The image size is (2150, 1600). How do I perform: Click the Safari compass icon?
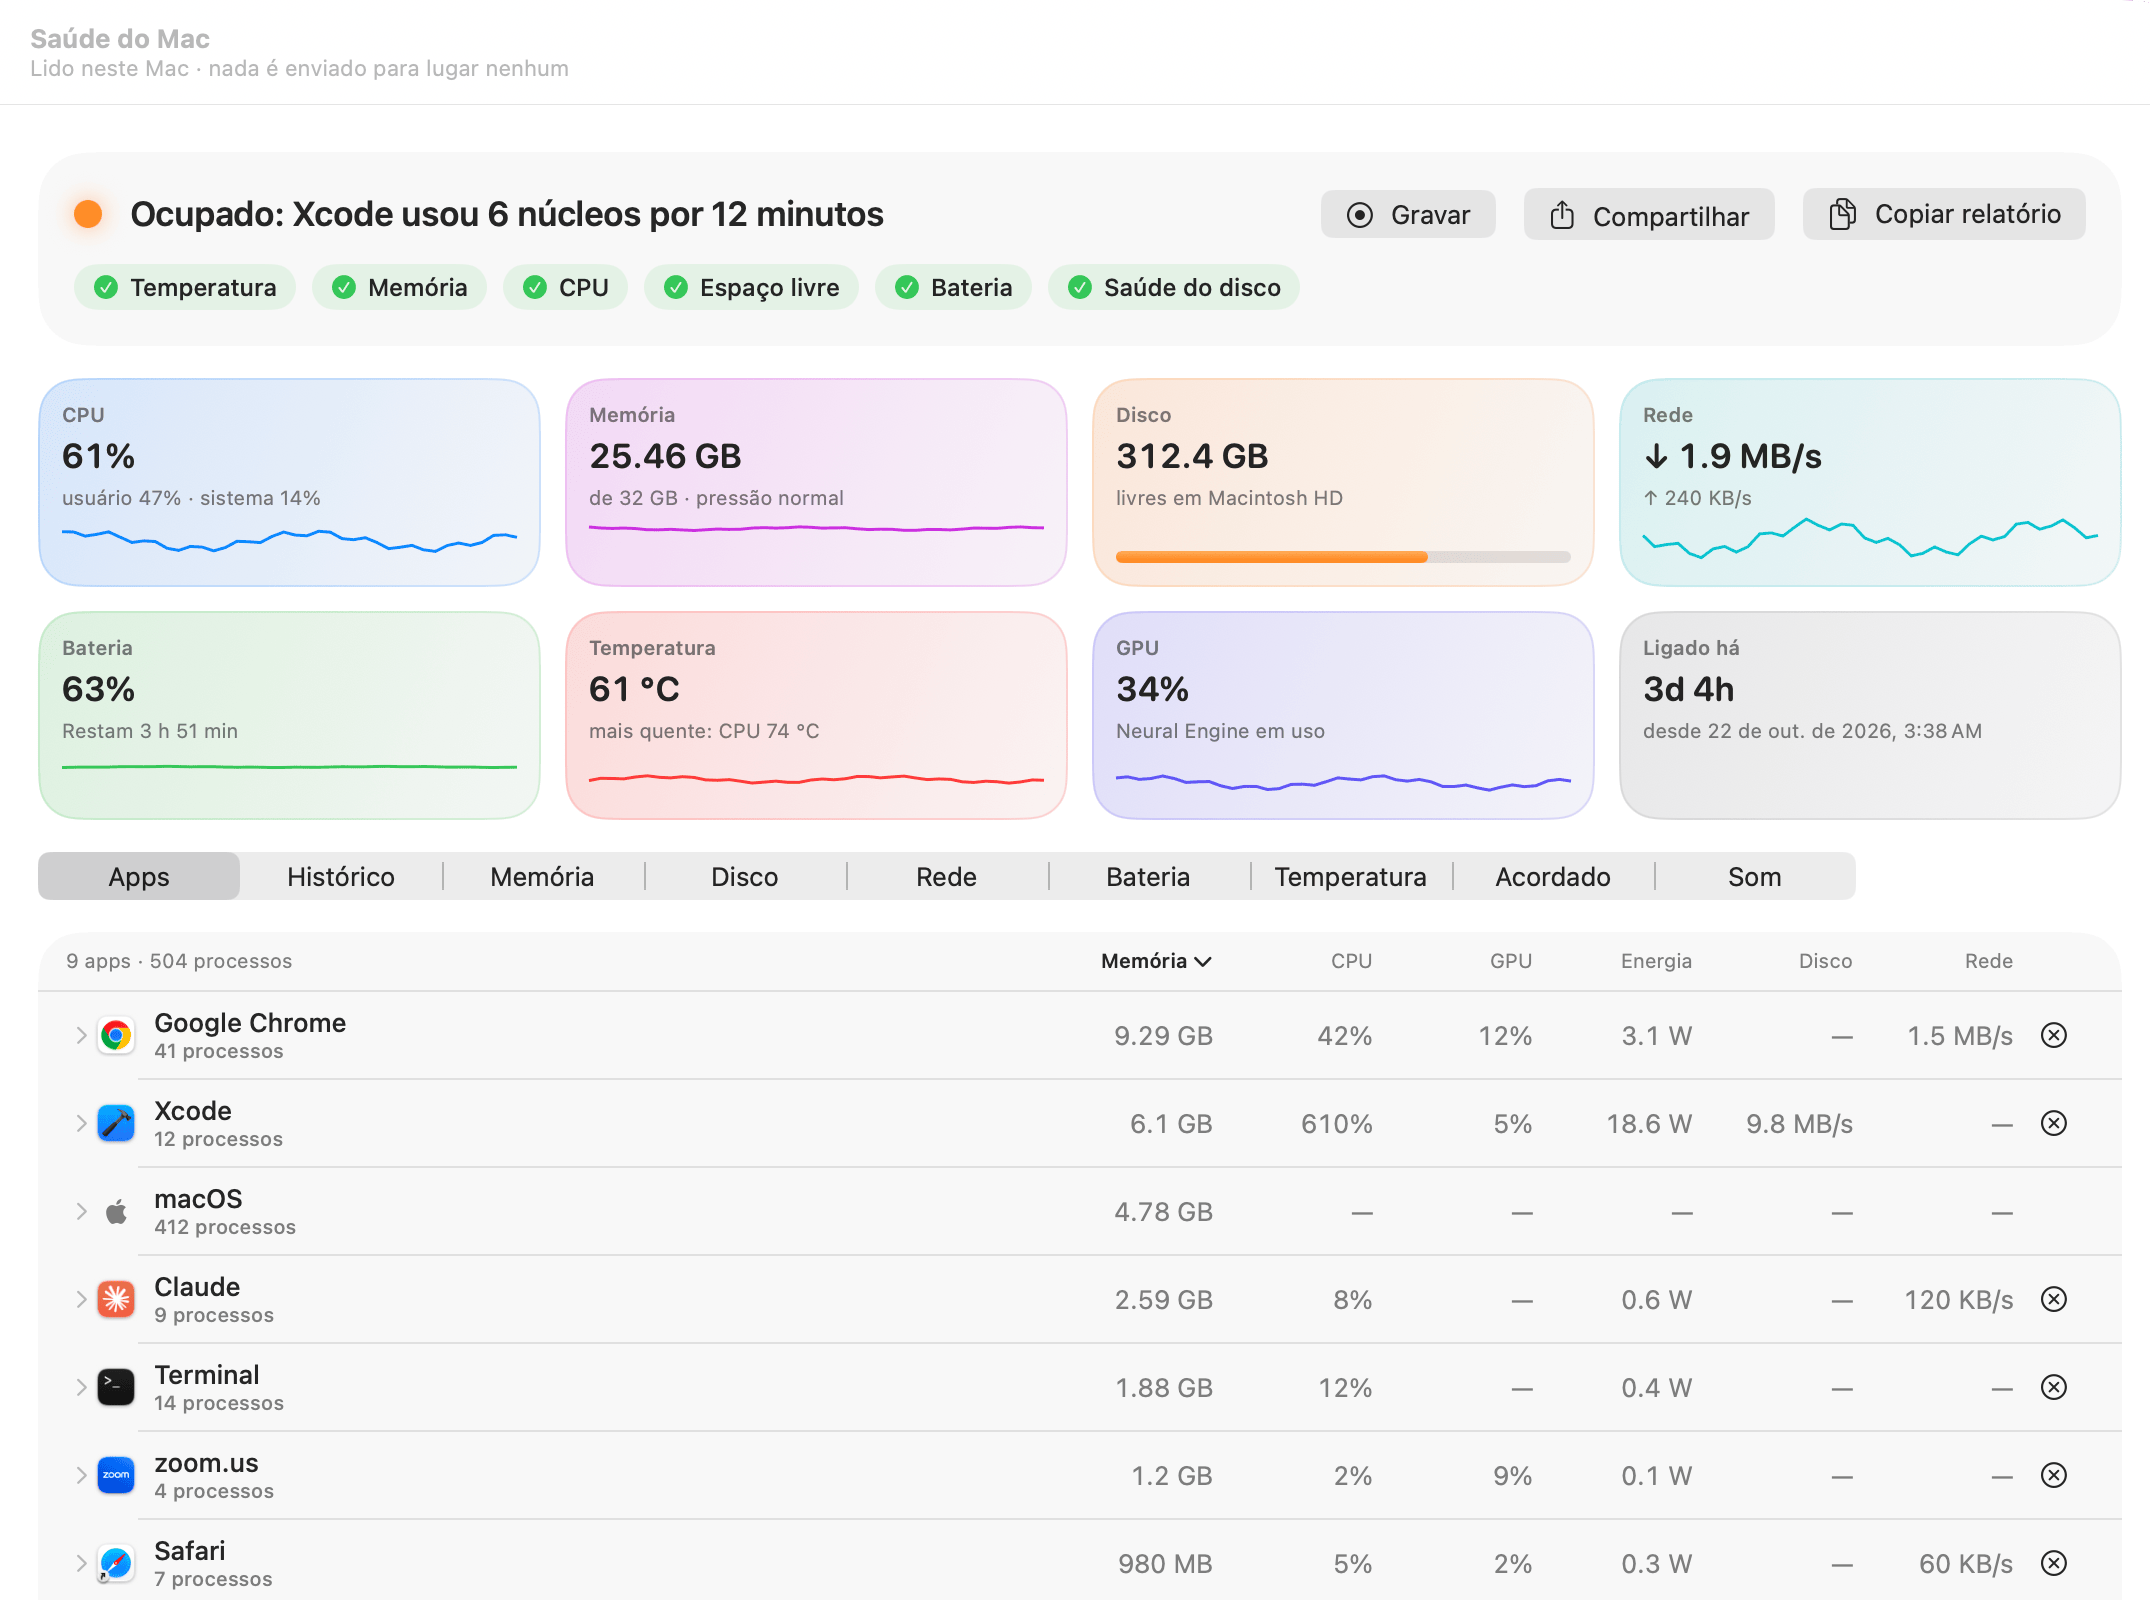pos(116,1564)
